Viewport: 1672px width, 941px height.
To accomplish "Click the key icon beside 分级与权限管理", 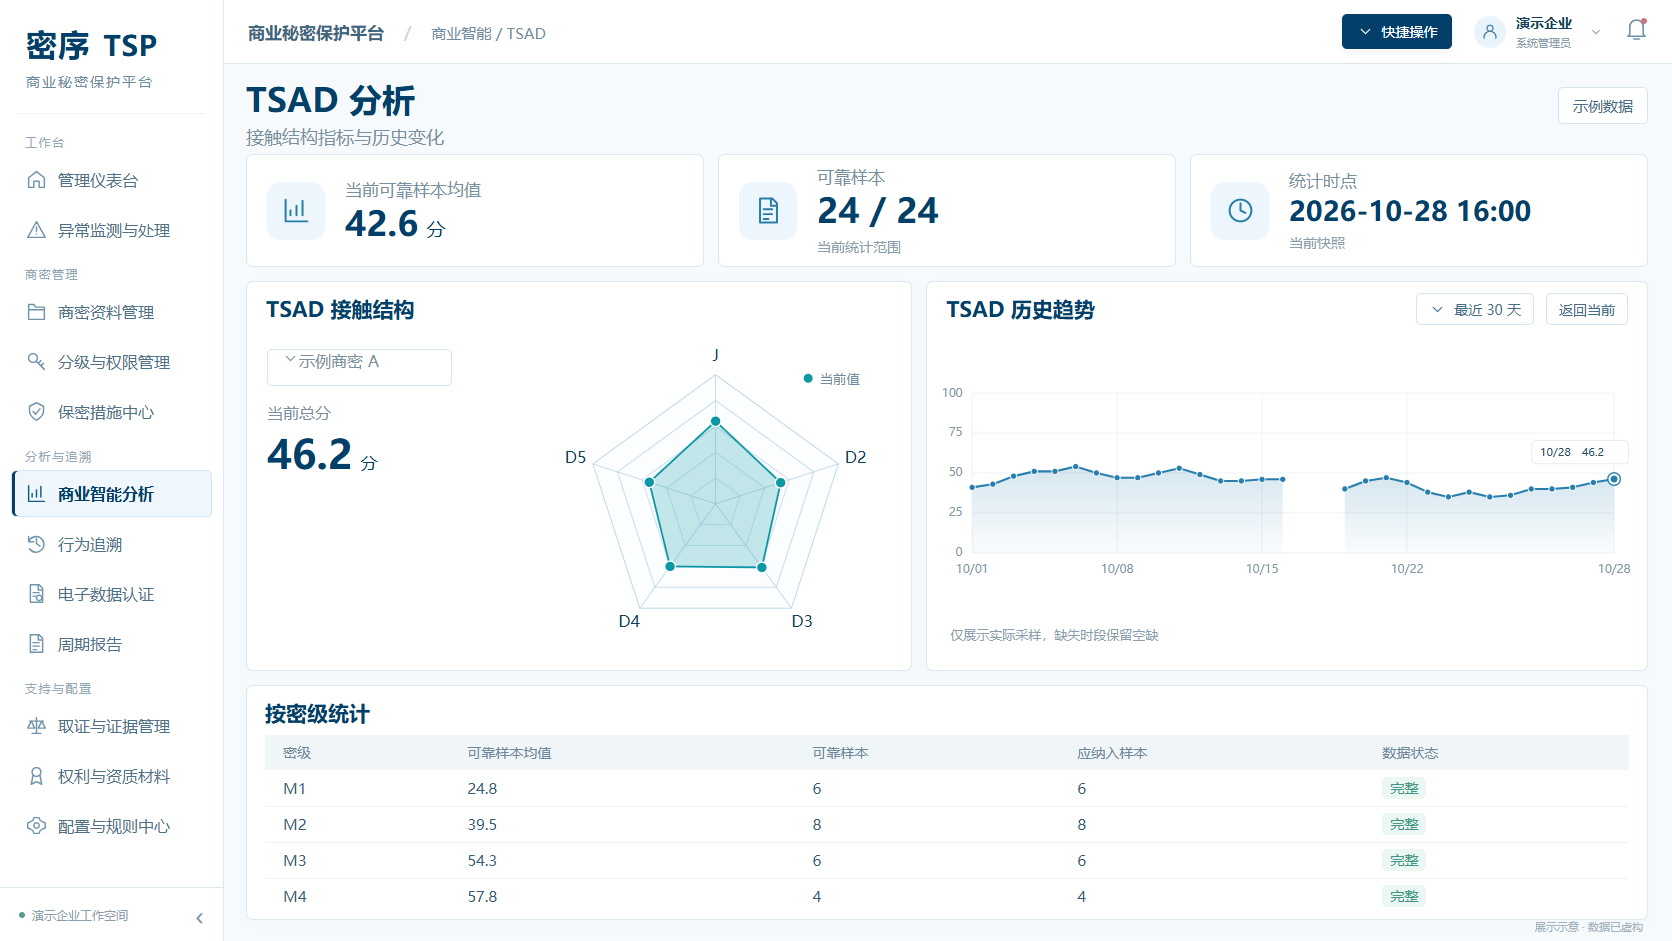I will (x=37, y=362).
